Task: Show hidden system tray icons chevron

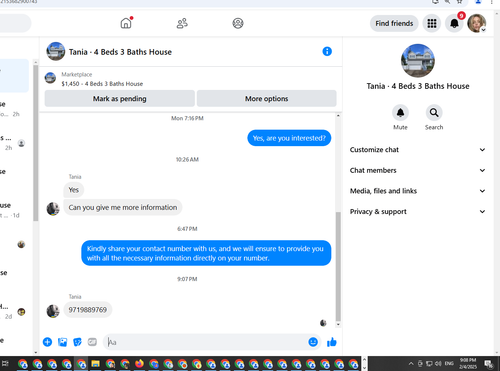Action: point(411,364)
